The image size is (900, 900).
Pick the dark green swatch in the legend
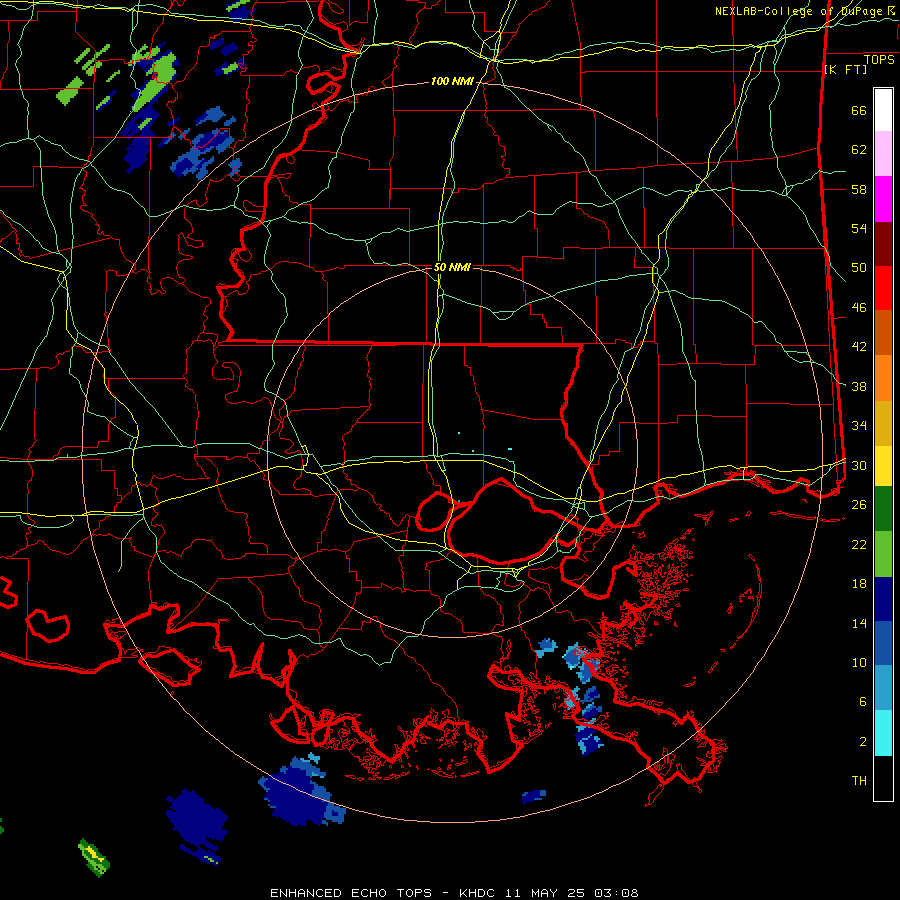(883, 509)
